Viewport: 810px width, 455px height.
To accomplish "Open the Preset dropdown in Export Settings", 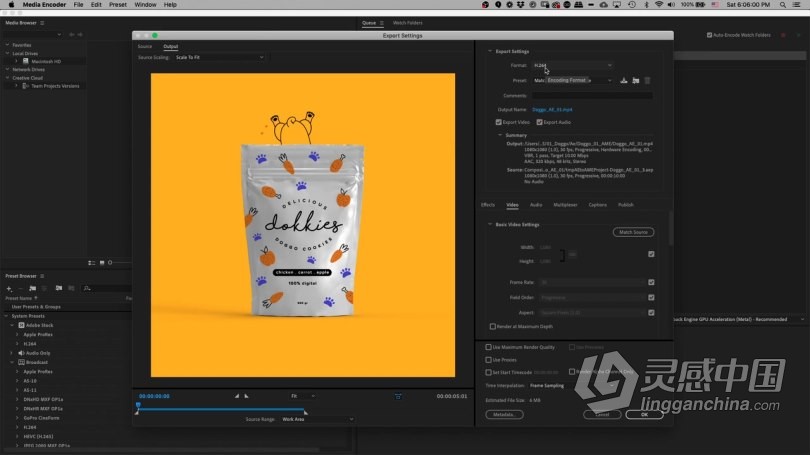I will [x=572, y=81].
